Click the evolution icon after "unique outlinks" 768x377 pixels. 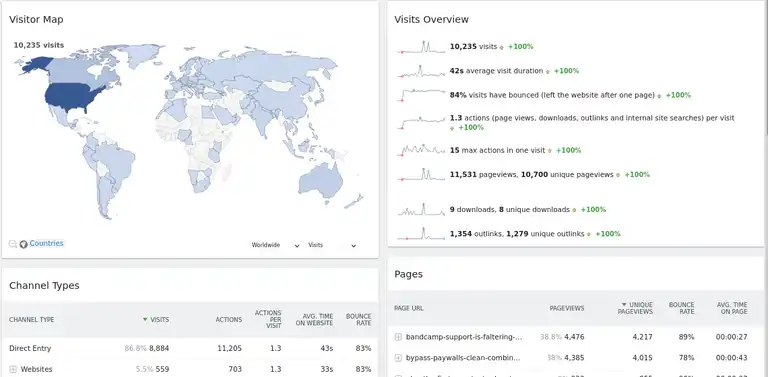[589, 235]
